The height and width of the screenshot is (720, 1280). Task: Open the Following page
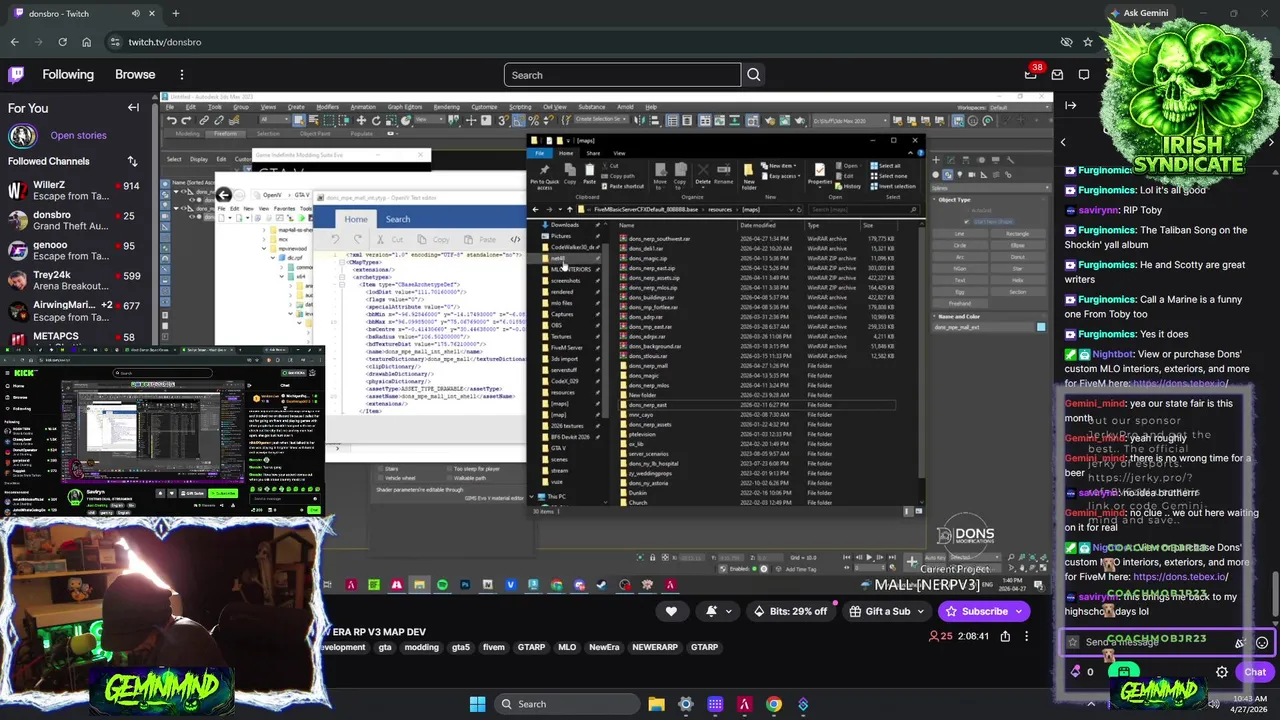click(68, 75)
